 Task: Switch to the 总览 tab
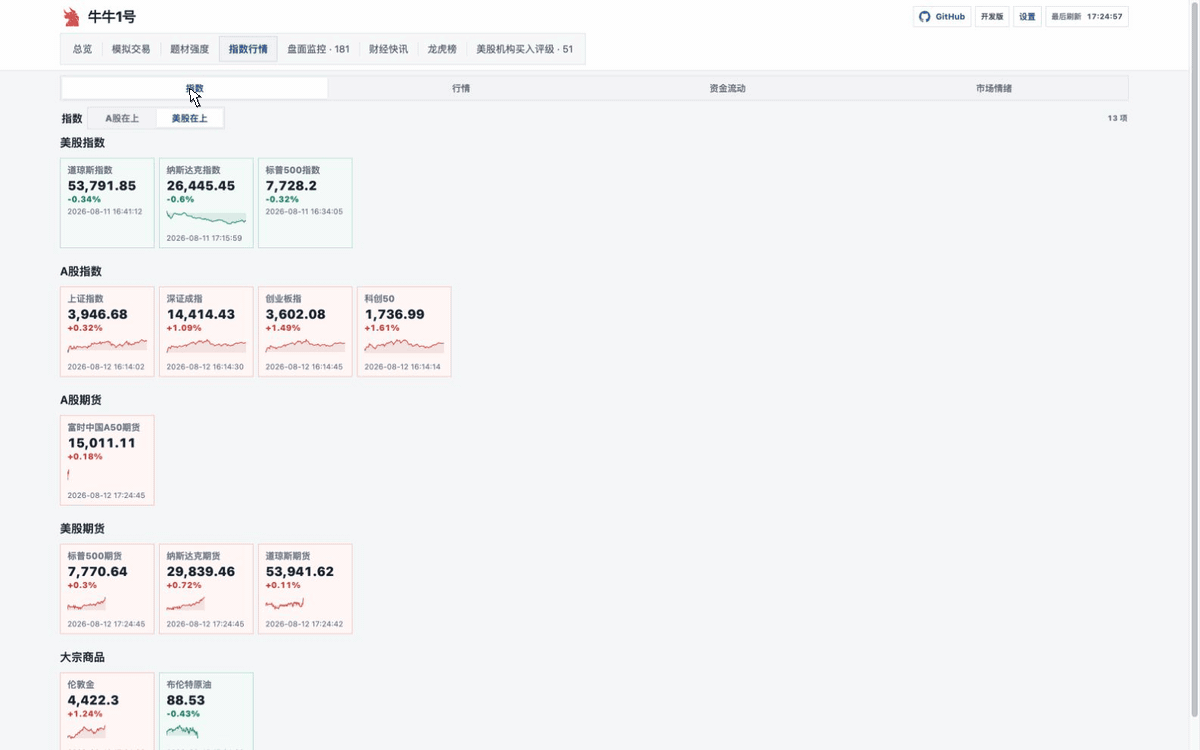tap(83, 49)
